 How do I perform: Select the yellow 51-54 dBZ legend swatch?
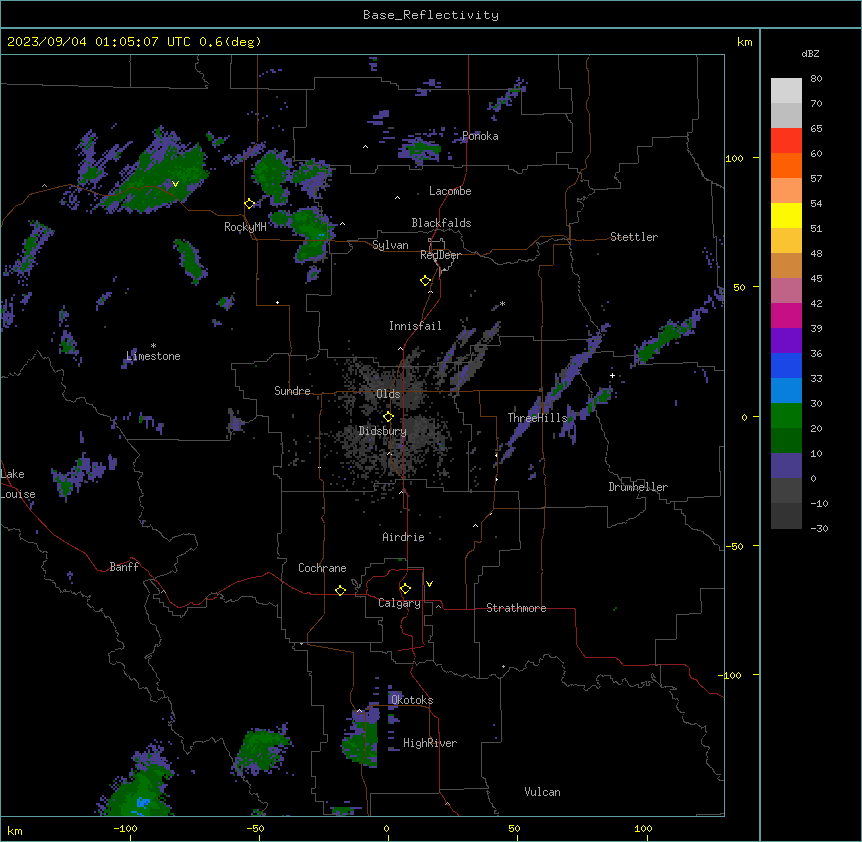[x=786, y=215]
